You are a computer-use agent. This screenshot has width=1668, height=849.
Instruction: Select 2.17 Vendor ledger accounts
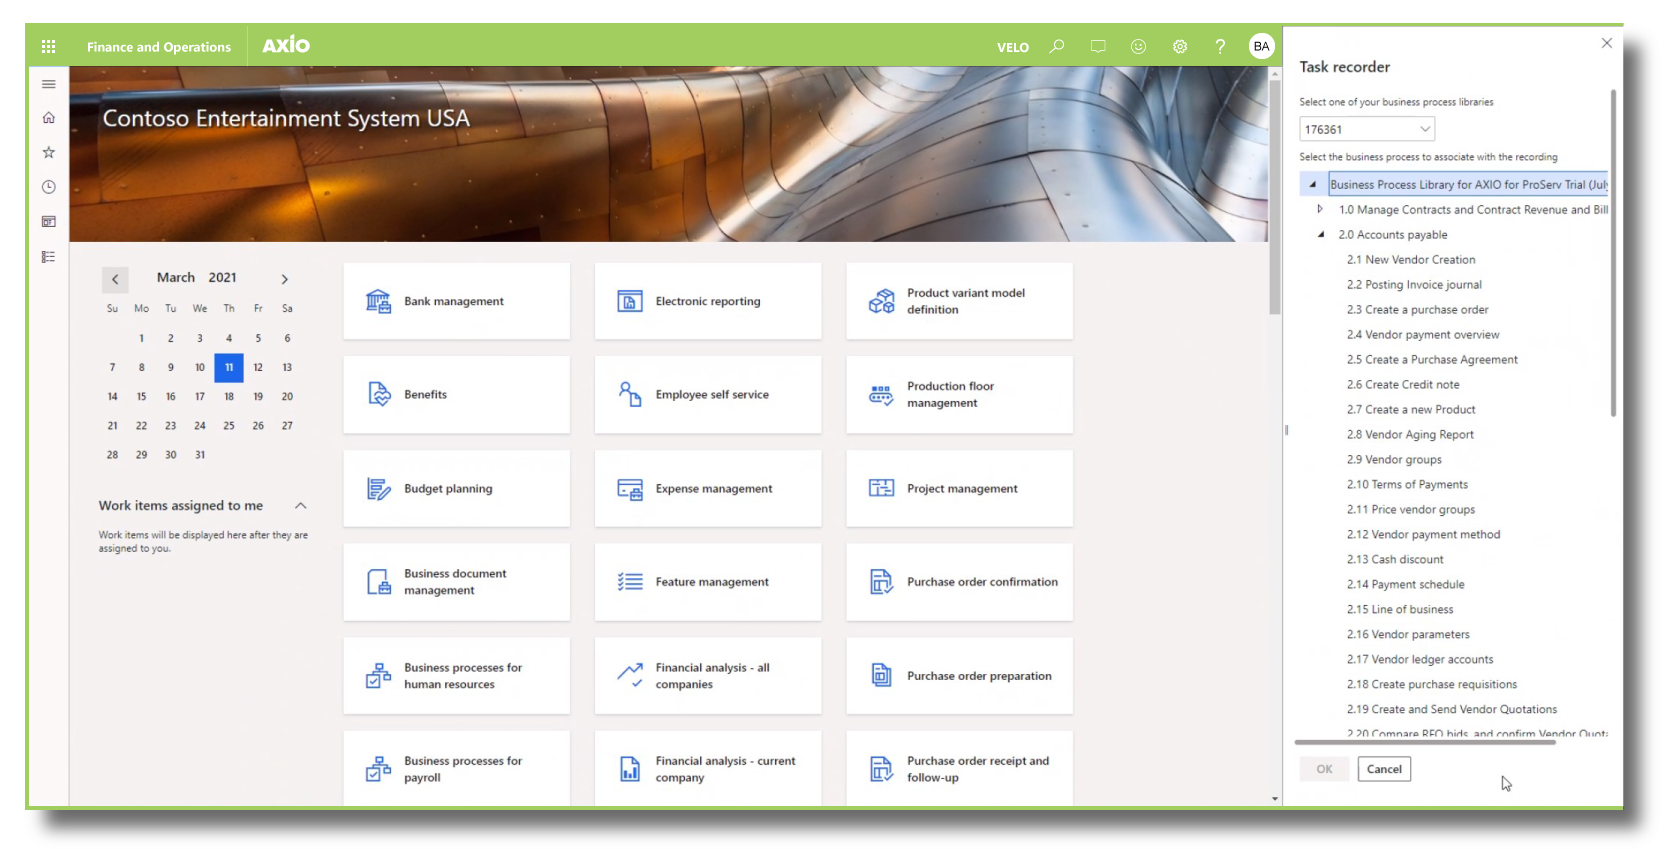[x=1419, y=659]
